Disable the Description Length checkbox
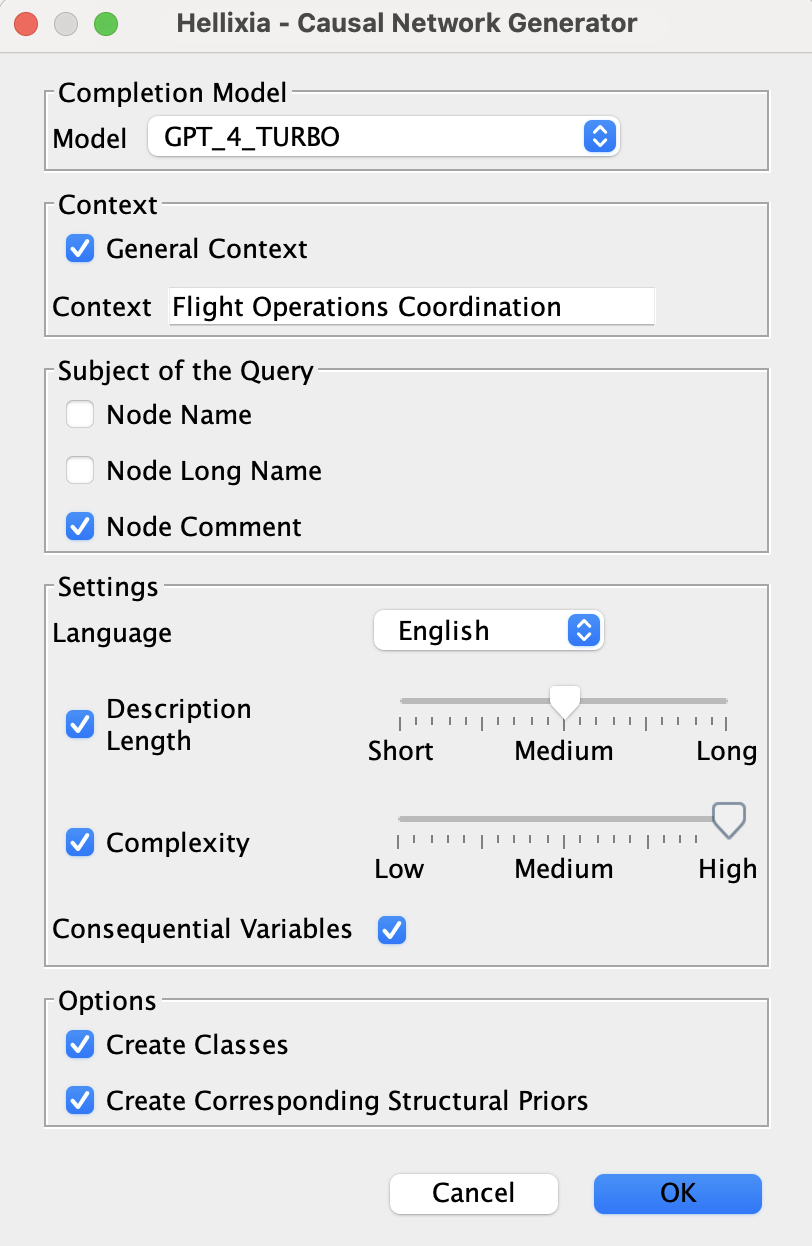This screenshot has height=1246, width=812. point(80,724)
